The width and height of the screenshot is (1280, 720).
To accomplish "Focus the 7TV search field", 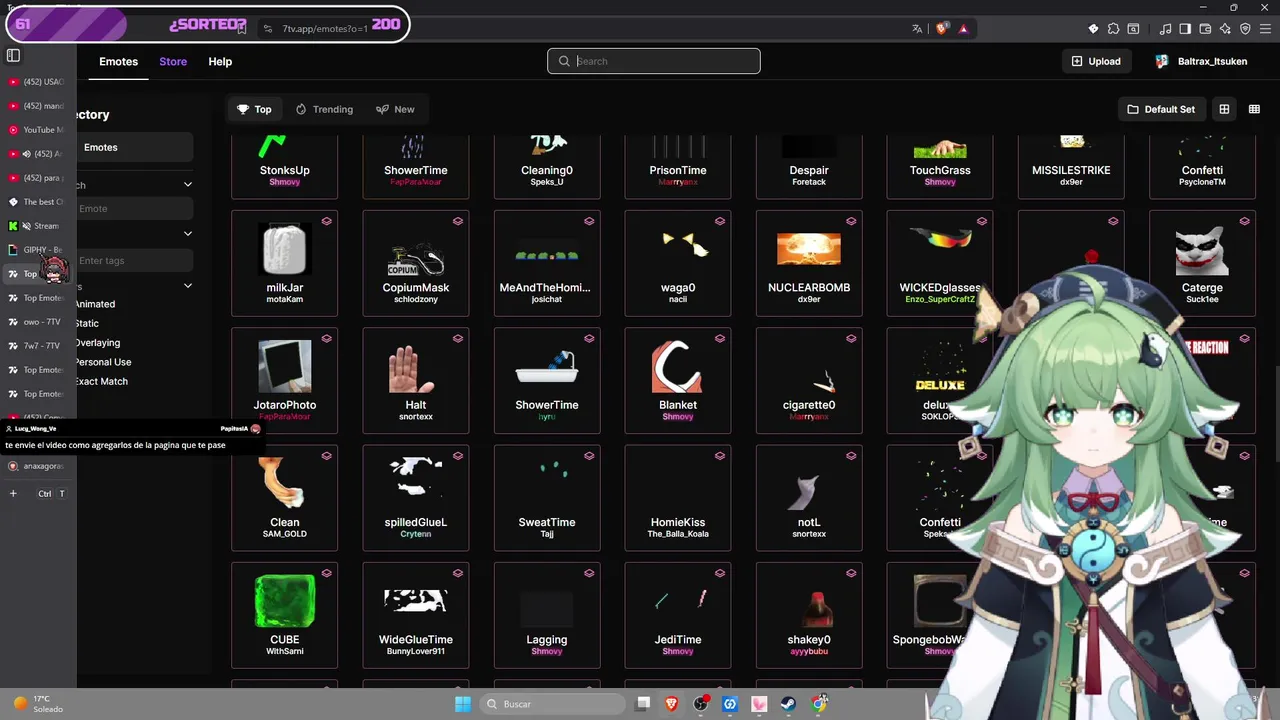I will [654, 61].
